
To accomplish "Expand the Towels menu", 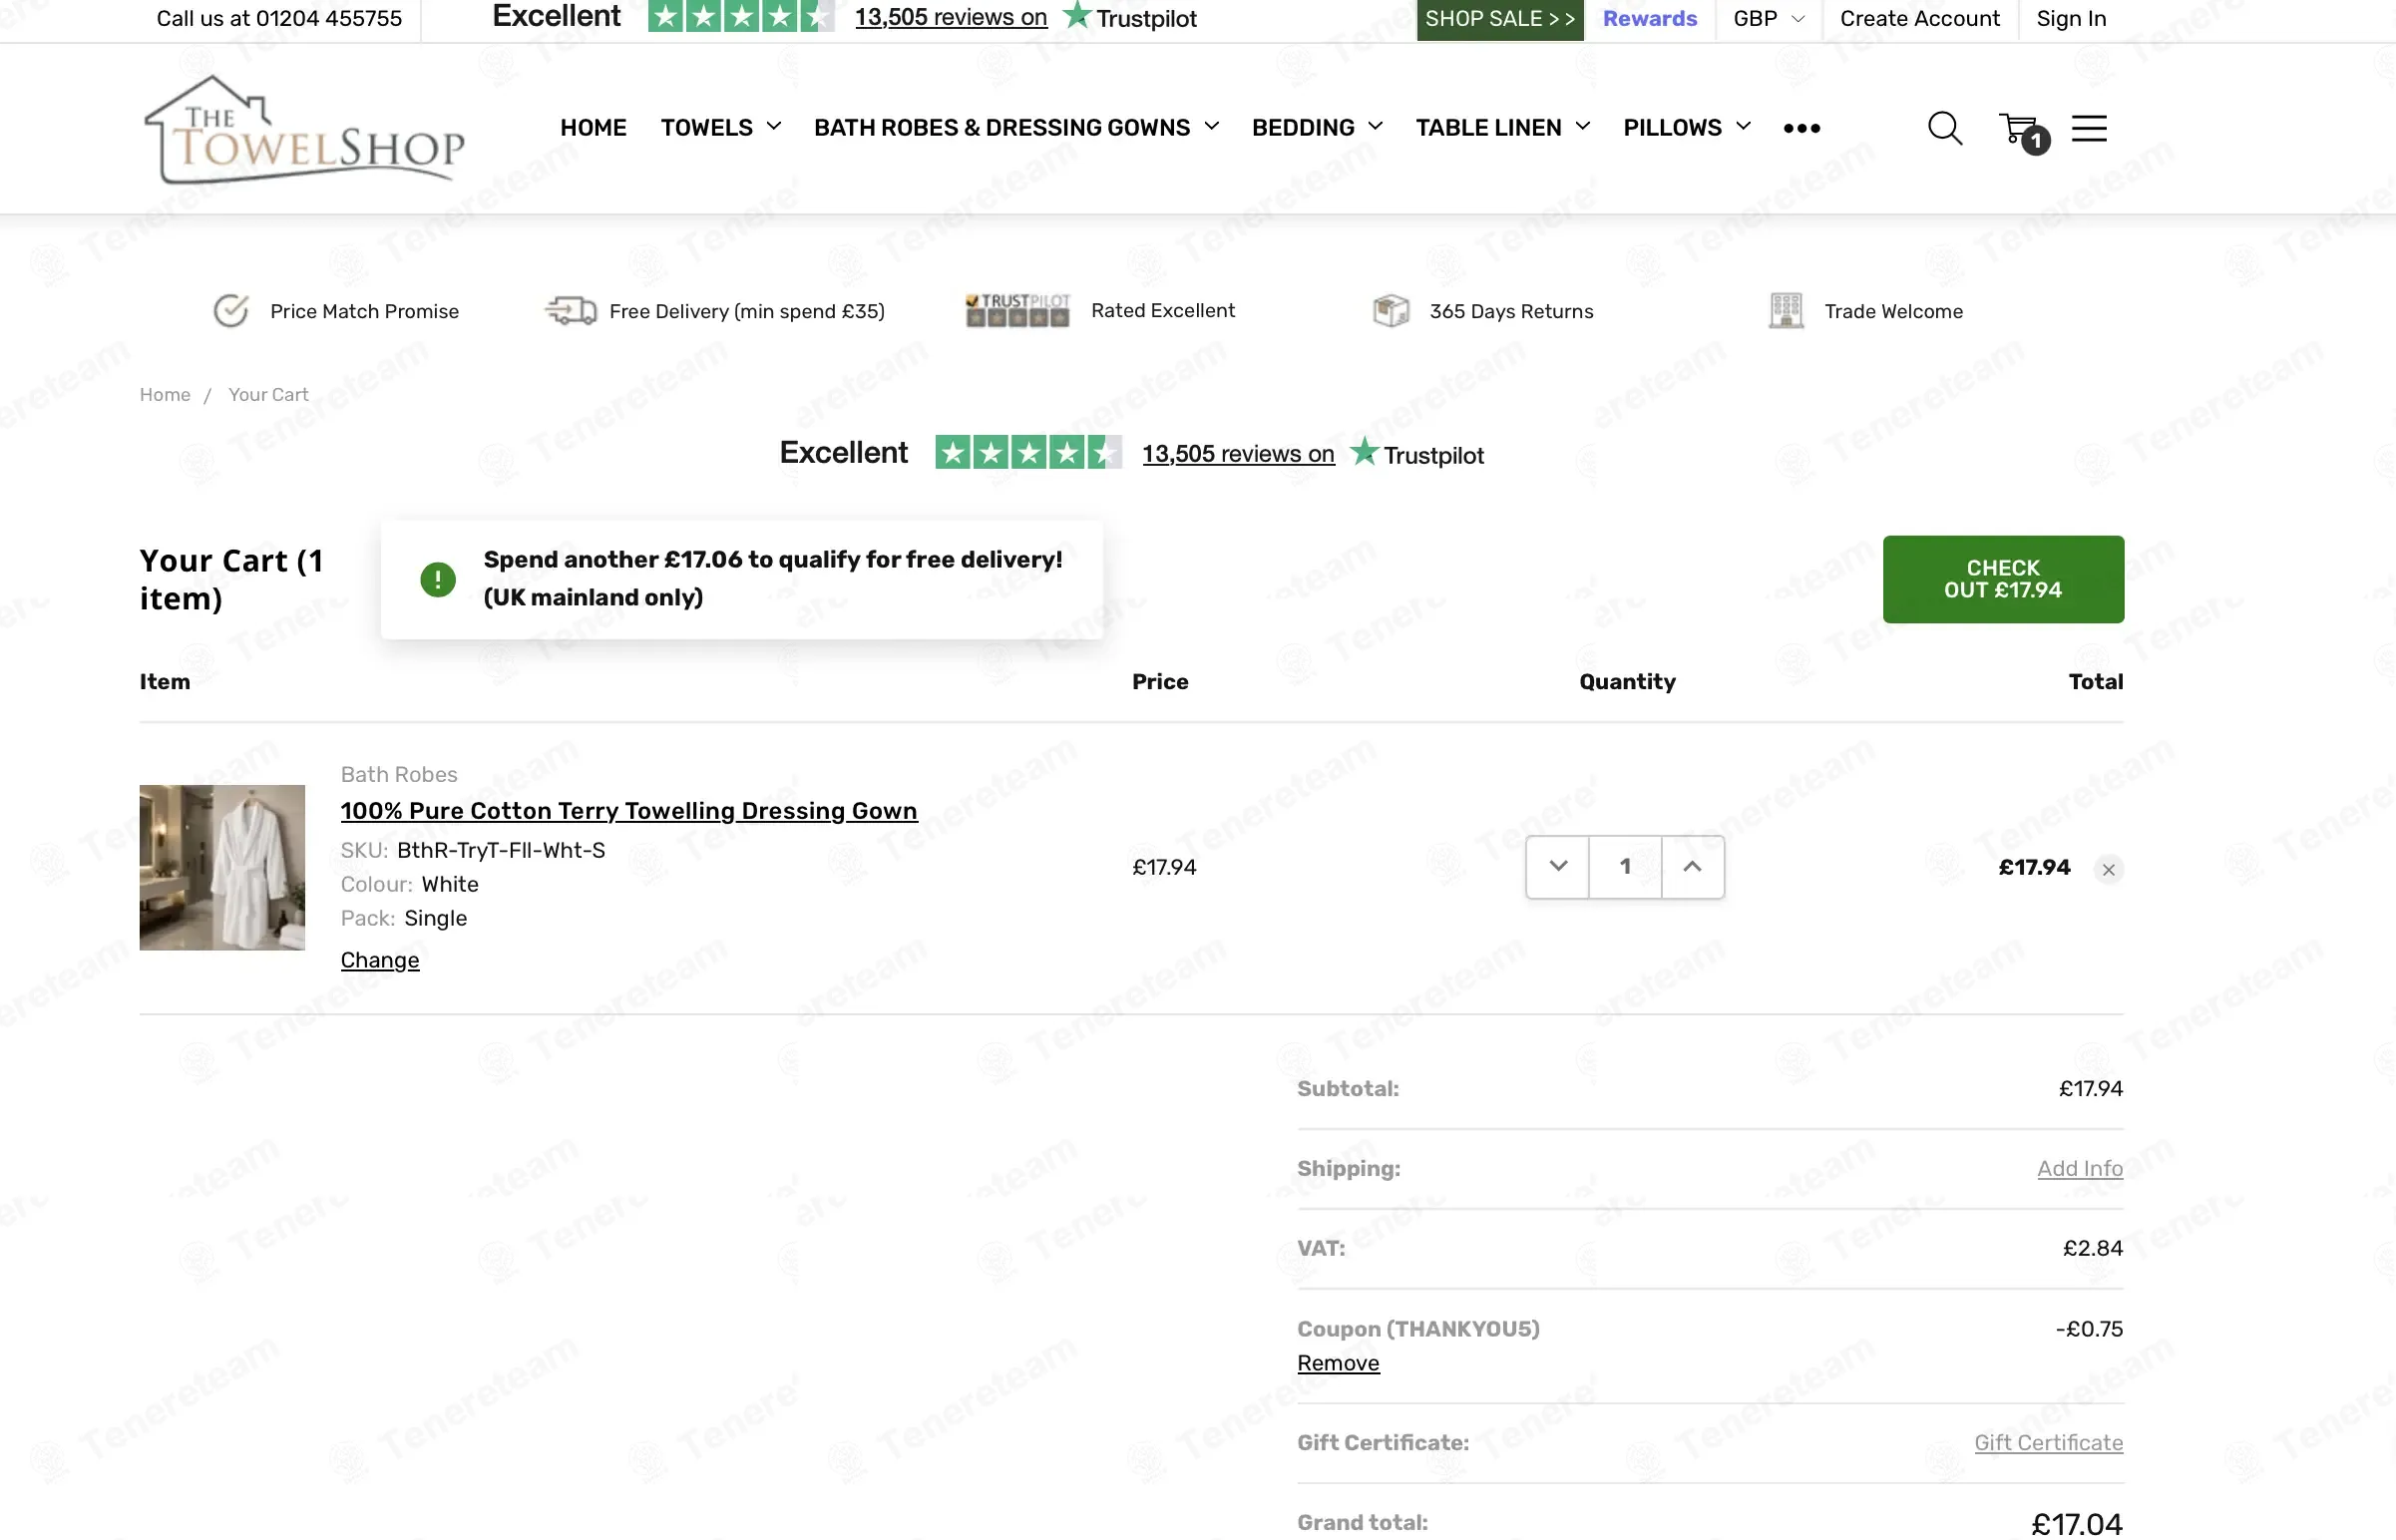I will [x=721, y=128].
